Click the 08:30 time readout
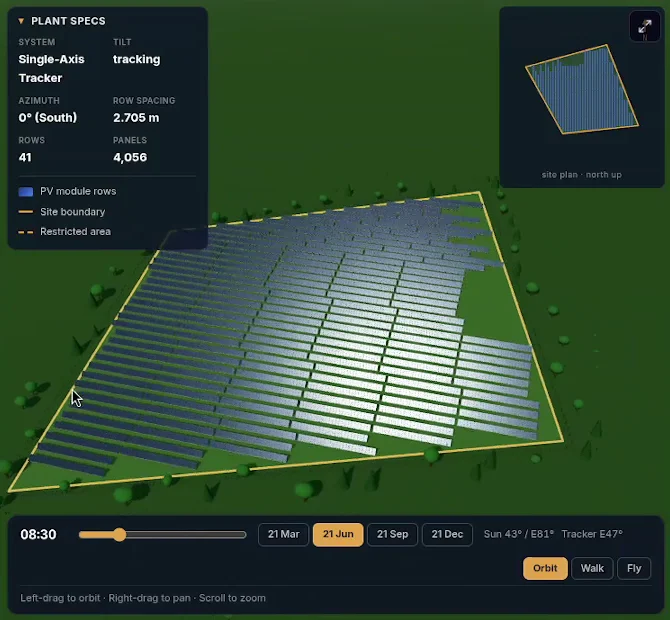Screen dimensions: 670x620 38,534
